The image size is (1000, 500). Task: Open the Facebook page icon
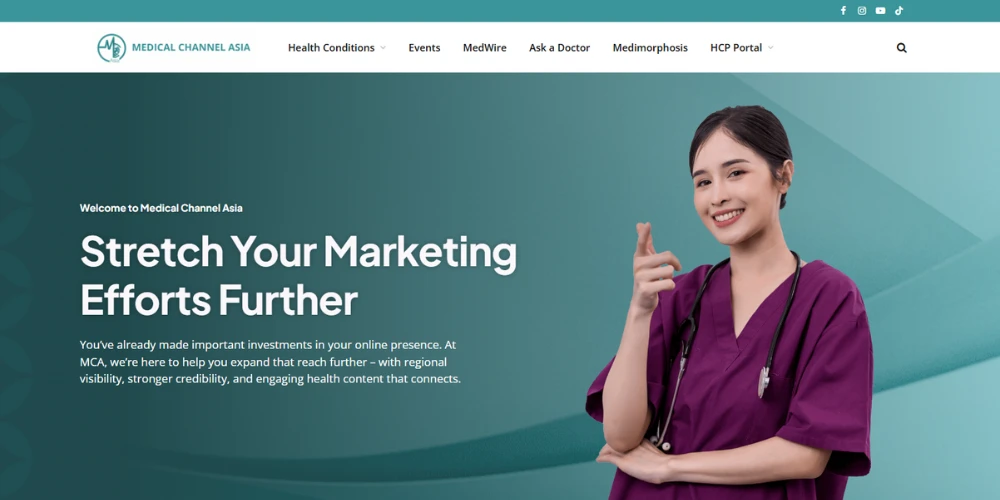pos(843,11)
